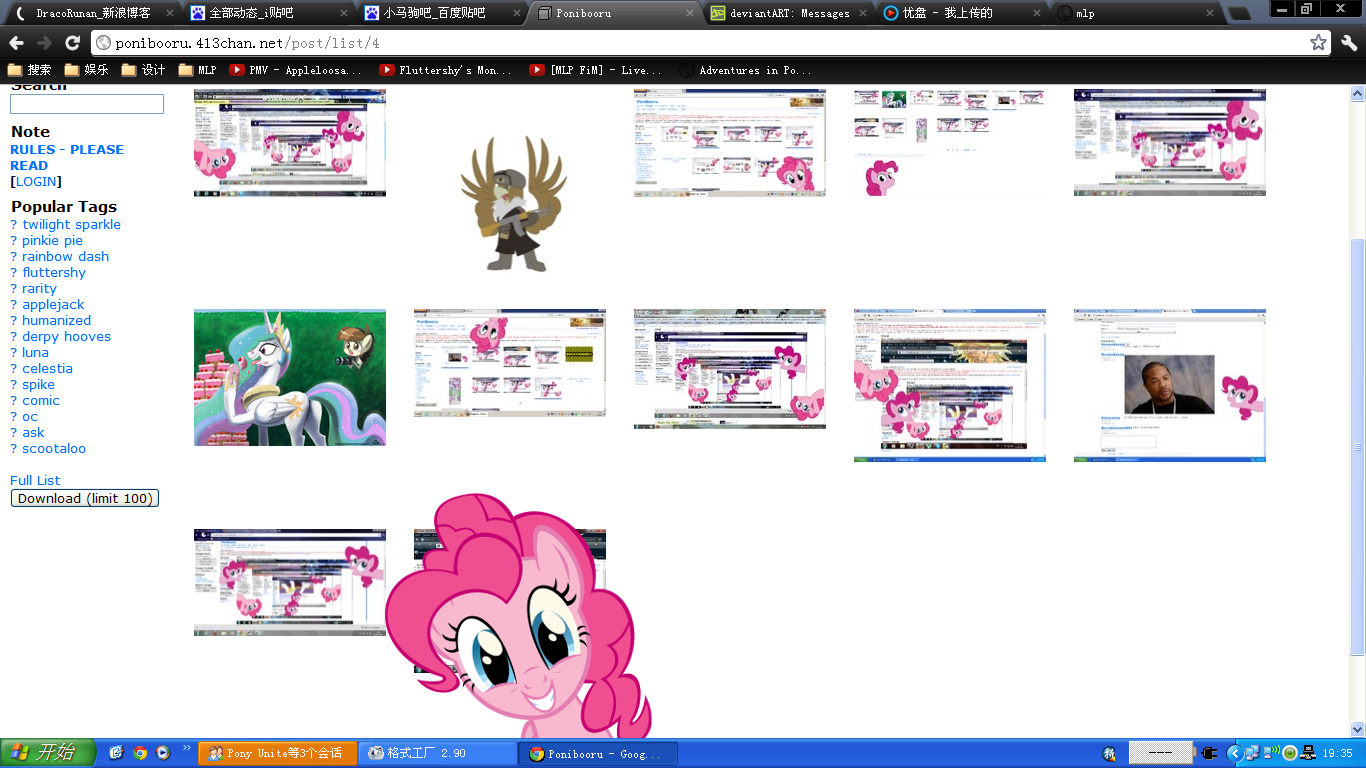Go back with the browser back arrow
The height and width of the screenshot is (768, 1366).
(17, 43)
